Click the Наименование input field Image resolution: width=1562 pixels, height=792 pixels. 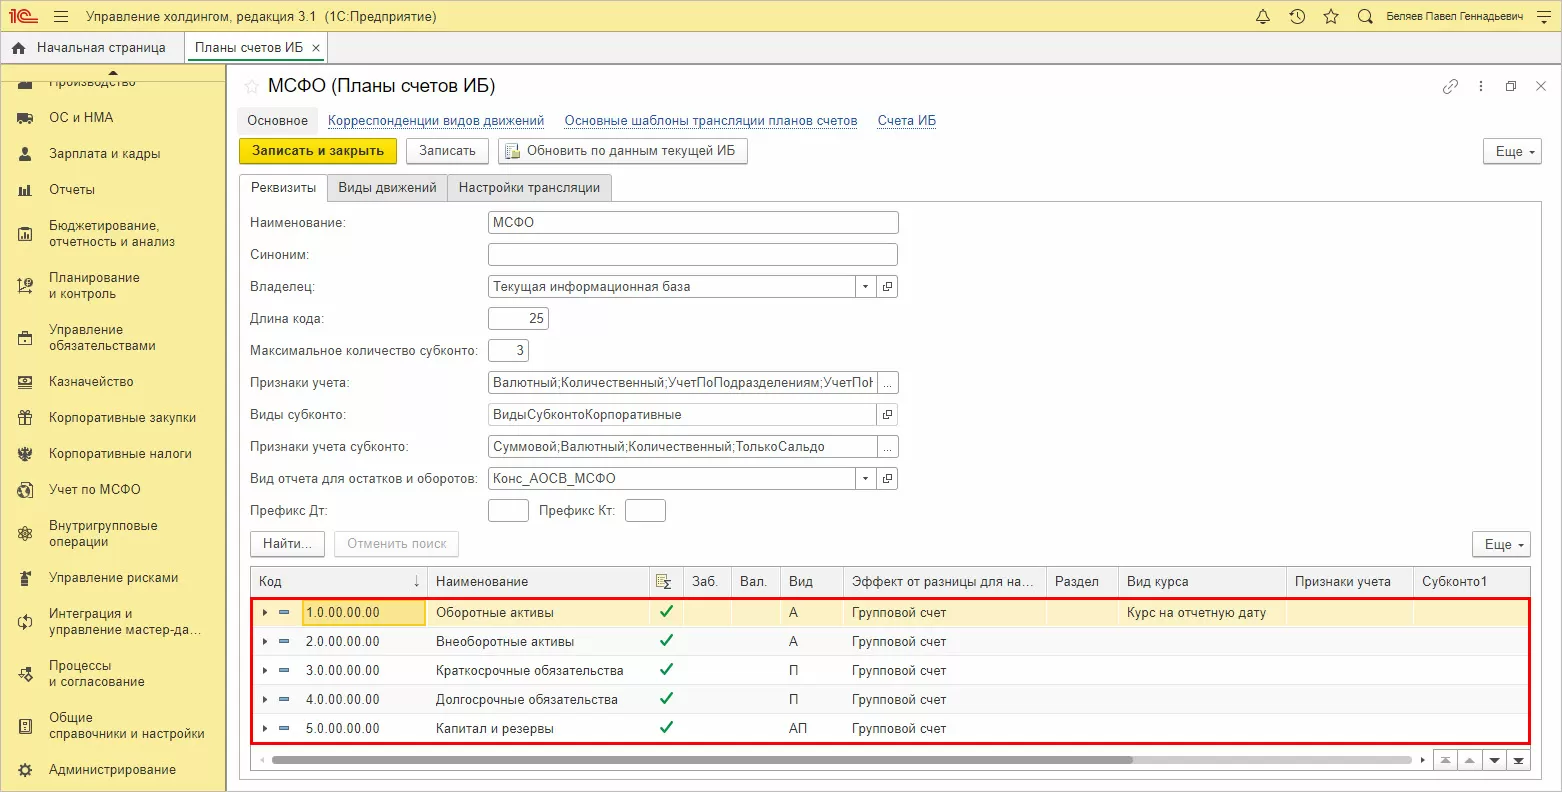point(693,223)
